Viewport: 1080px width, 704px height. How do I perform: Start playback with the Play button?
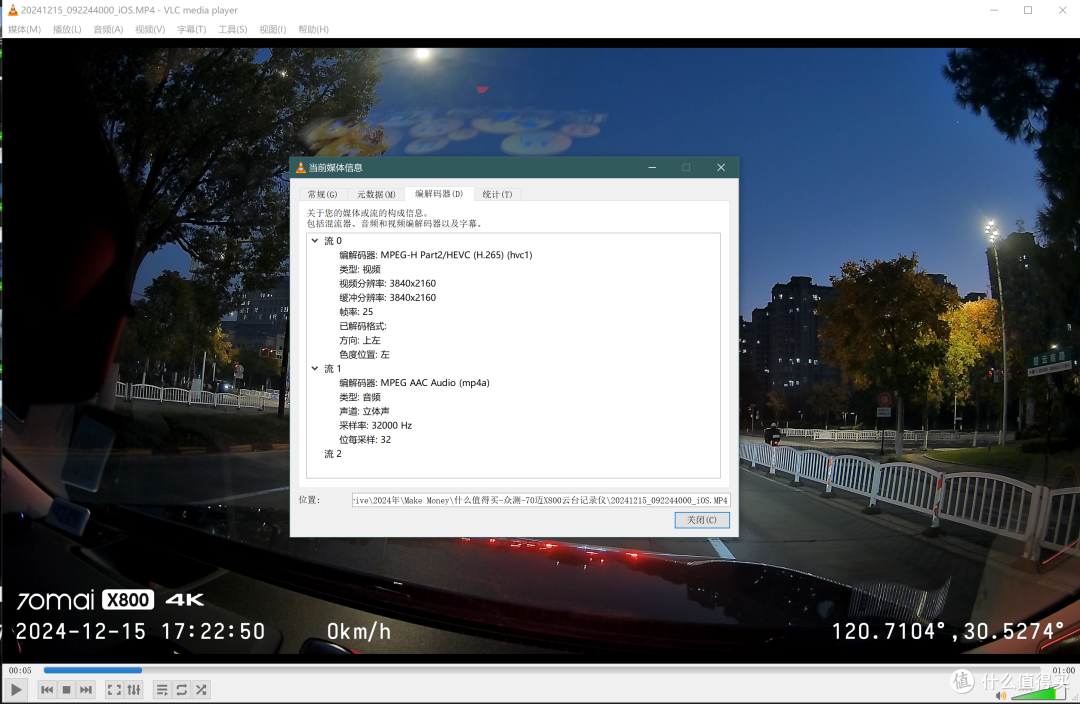(16, 689)
